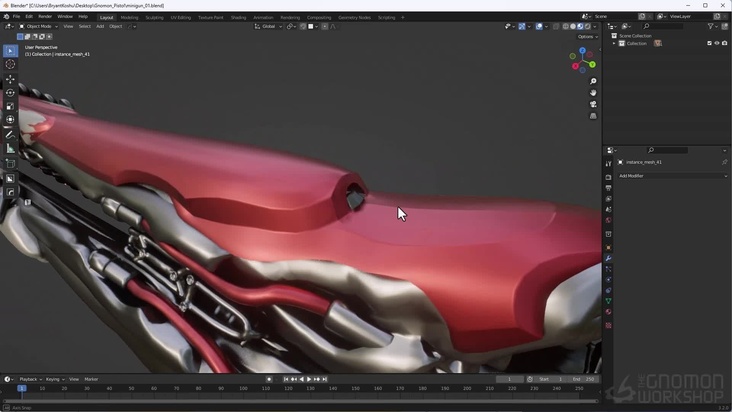
Task: Hide Collection with the eye icon
Action: [x=717, y=43]
